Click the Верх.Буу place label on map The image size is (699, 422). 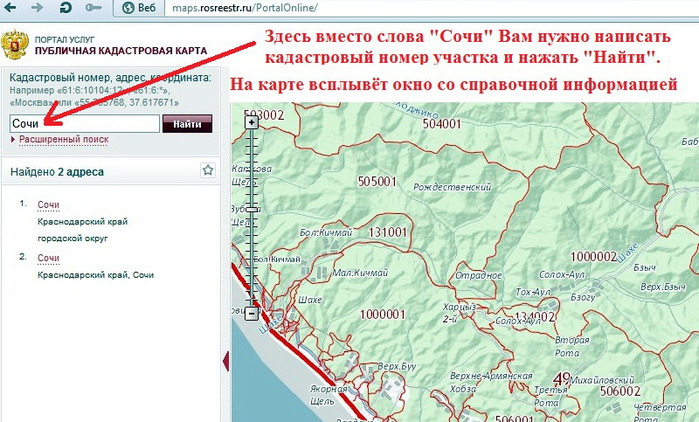pyautogui.click(x=397, y=367)
